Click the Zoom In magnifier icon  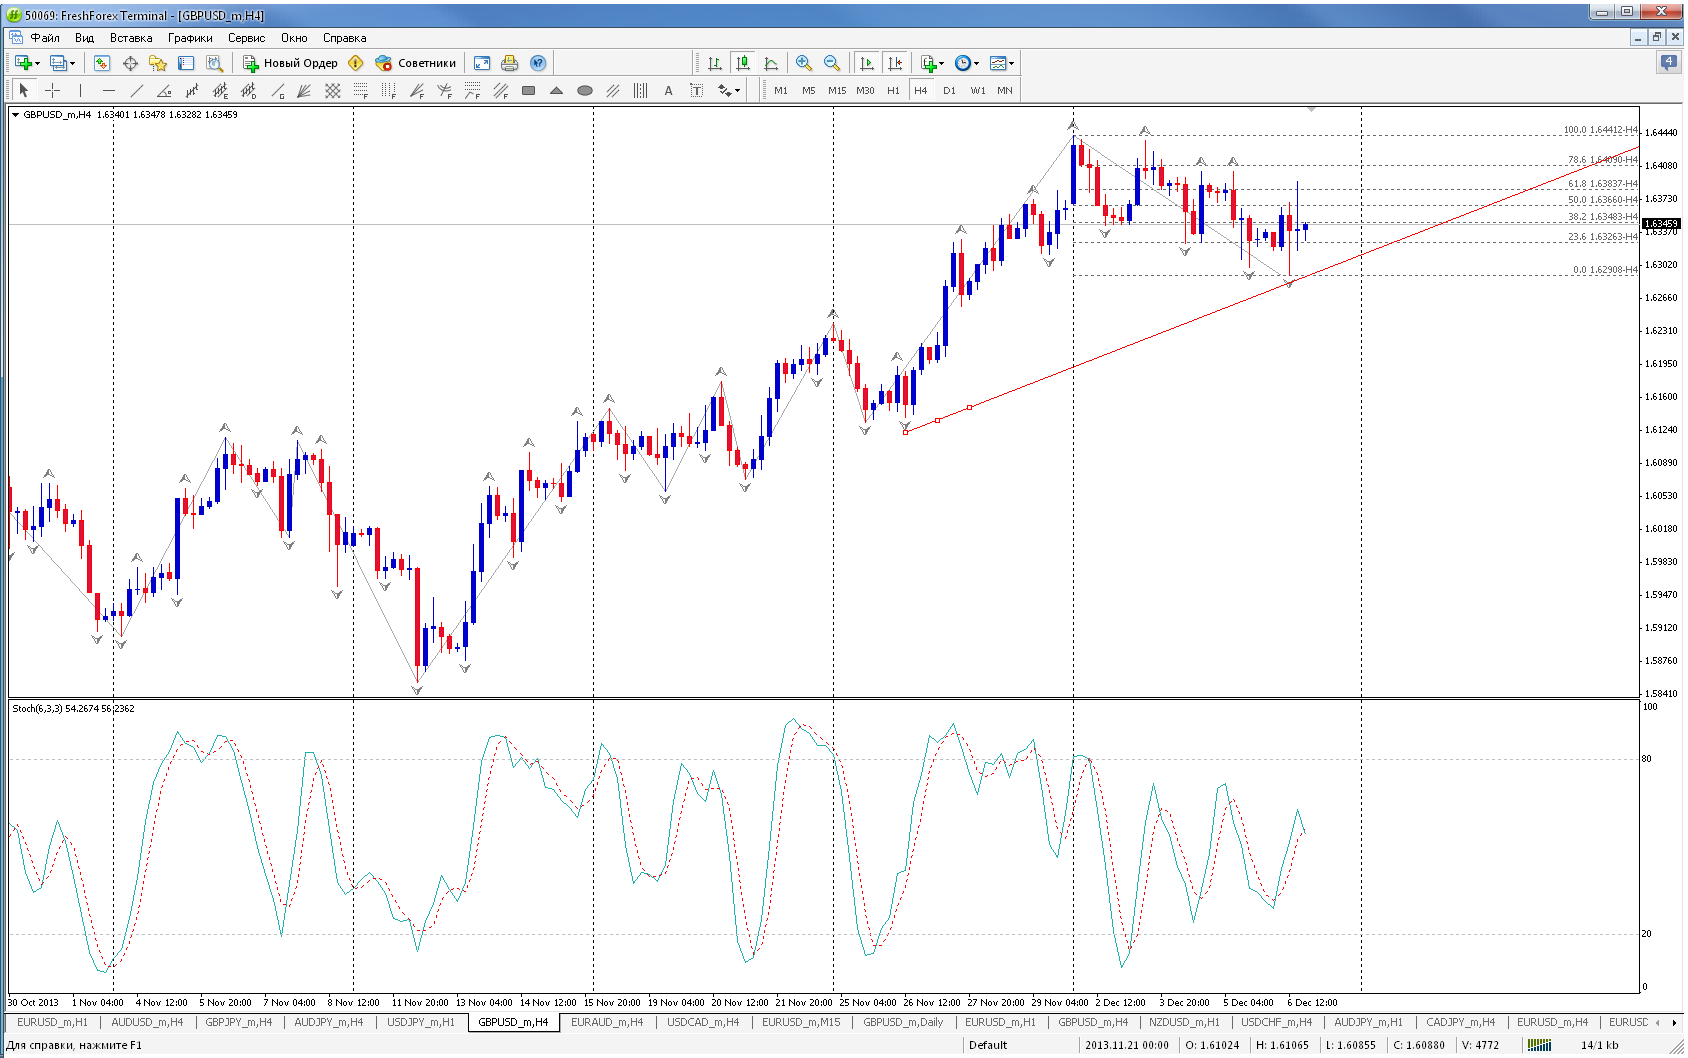803,63
